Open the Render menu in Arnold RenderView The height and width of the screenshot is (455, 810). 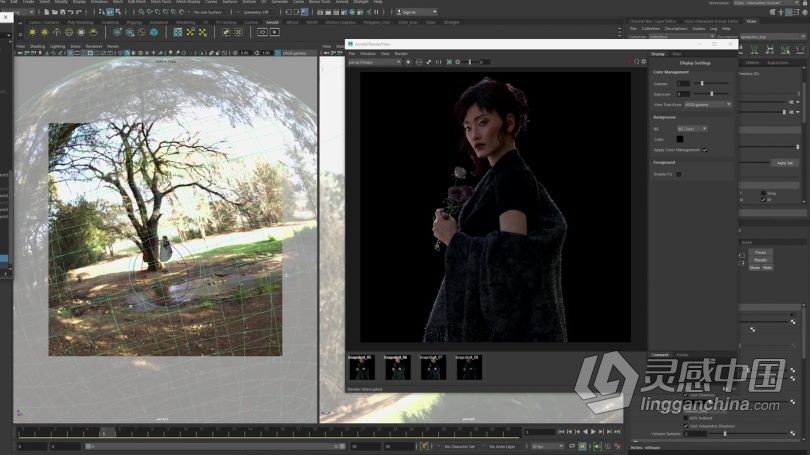[401, 54]
